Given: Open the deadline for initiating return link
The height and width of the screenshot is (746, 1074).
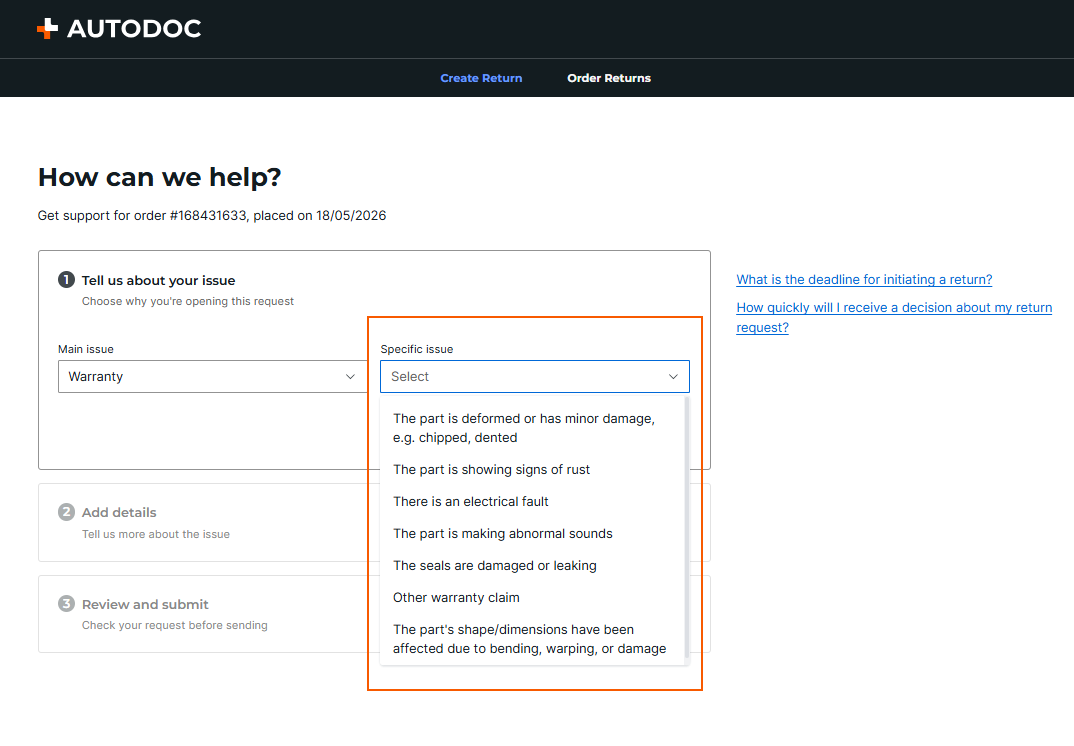Looking at the screenshot, I should [x=864, y=279].
